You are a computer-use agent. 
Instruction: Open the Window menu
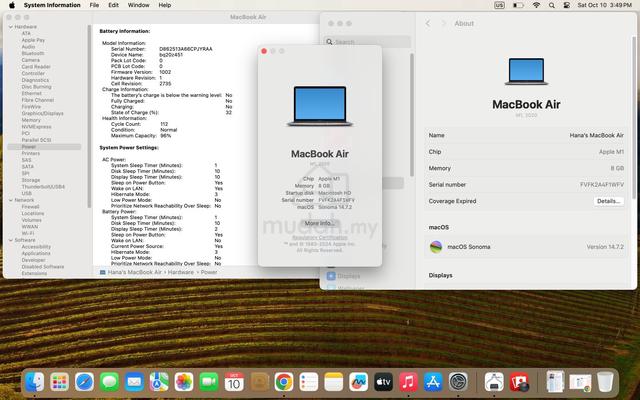click(138, 5)
